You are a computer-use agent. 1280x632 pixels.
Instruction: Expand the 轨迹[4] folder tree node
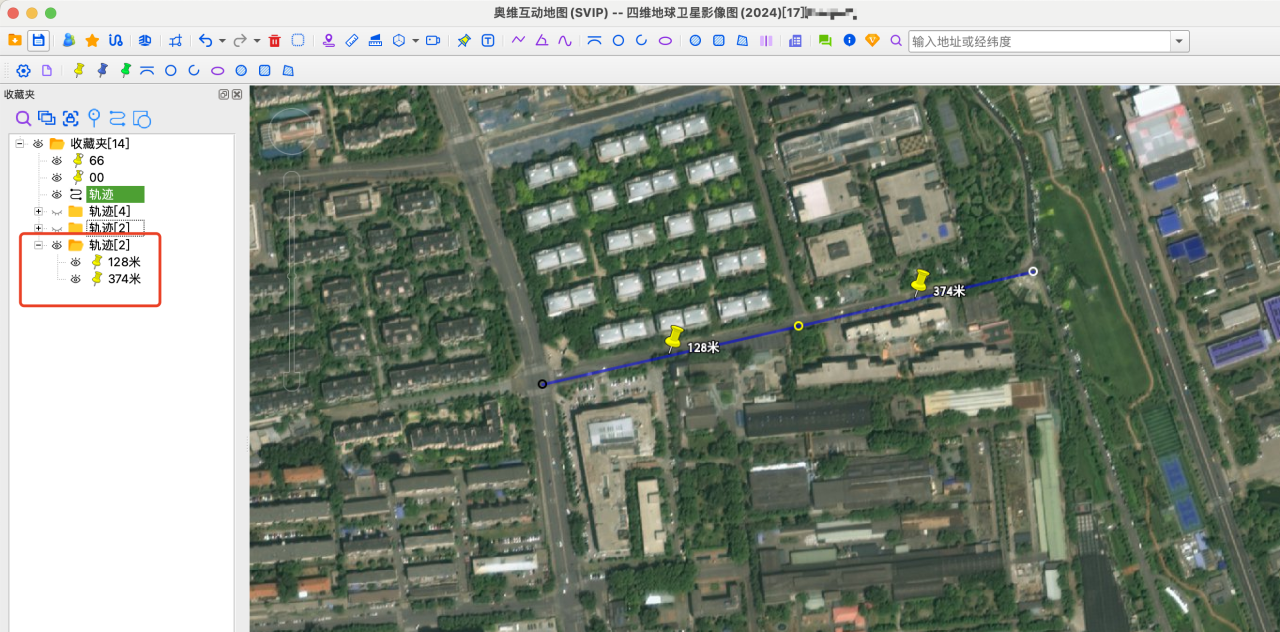36,211
